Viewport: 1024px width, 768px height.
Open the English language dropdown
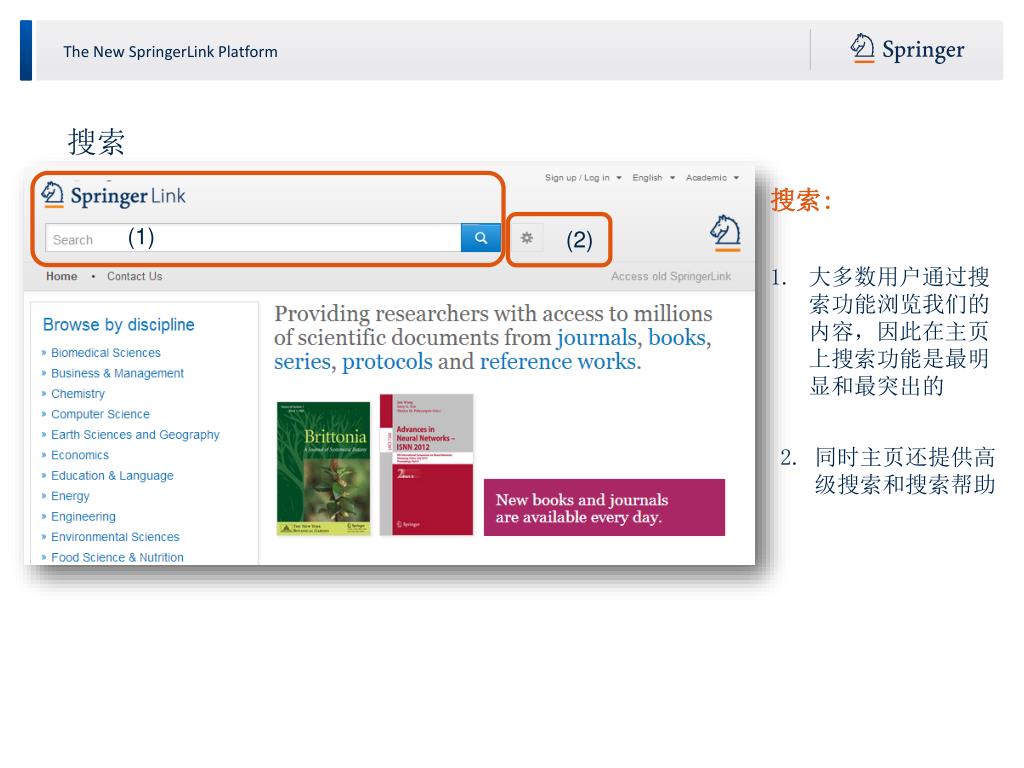pos(653,178)
